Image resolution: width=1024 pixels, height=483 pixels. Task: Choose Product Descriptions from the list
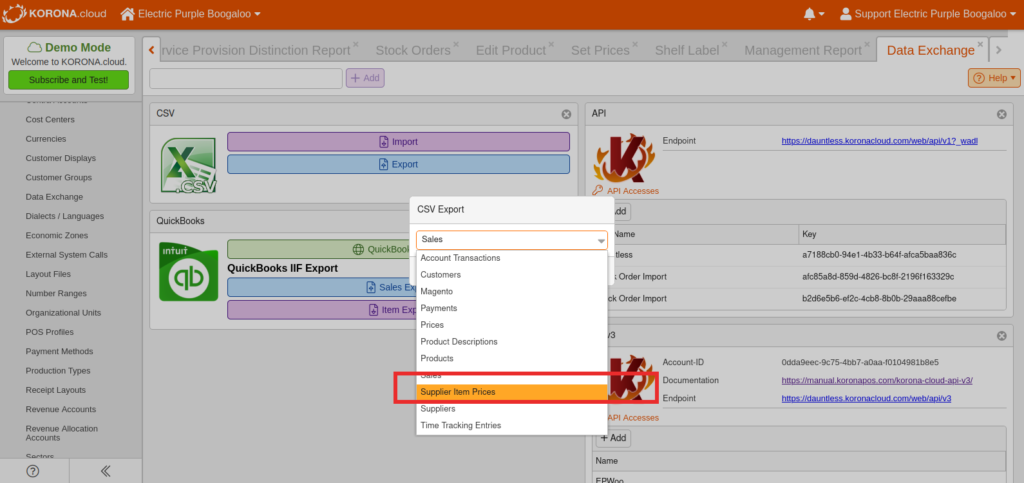click(x=511, y=342)
